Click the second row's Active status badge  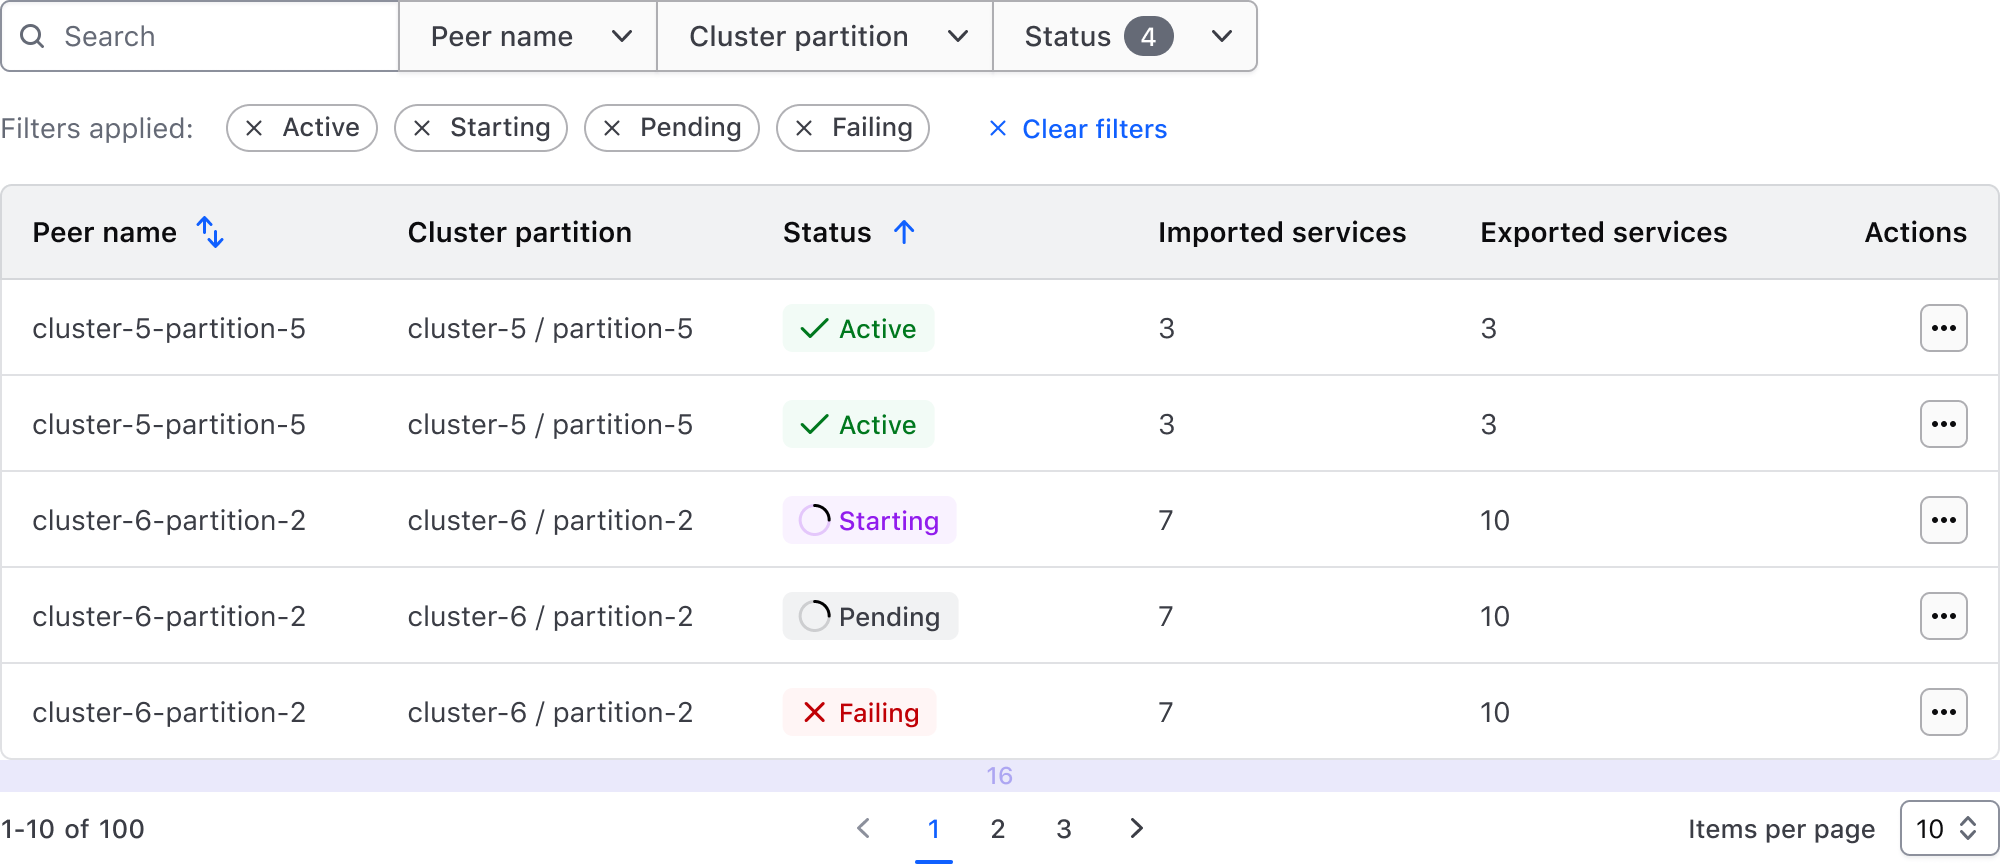coord(858,424)
